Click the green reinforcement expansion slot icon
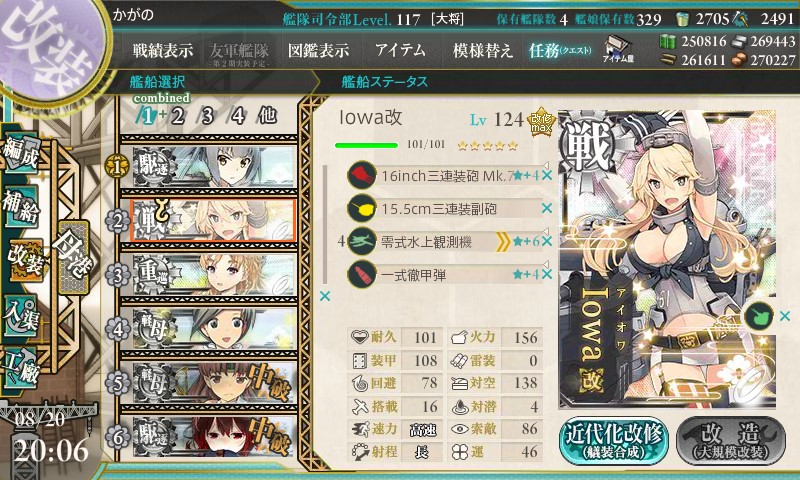 (x=759, y=316)
